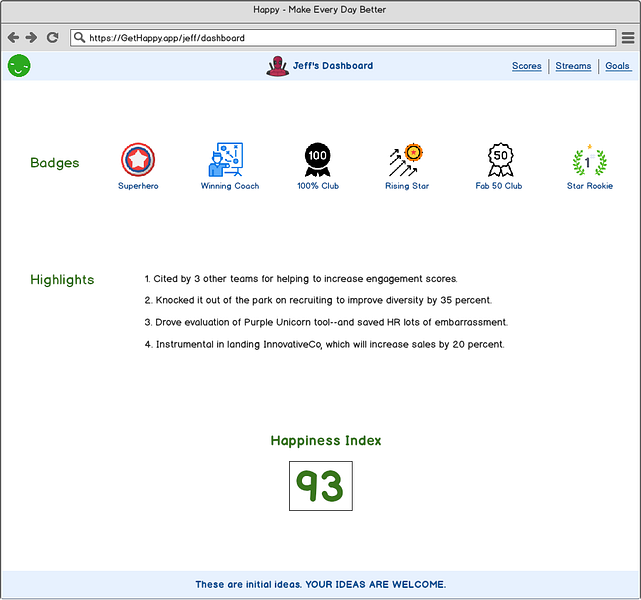This screenshot has height=600, width=641.
Task: Click highlight about landing InnovativeCo
Action: point(324,345)
